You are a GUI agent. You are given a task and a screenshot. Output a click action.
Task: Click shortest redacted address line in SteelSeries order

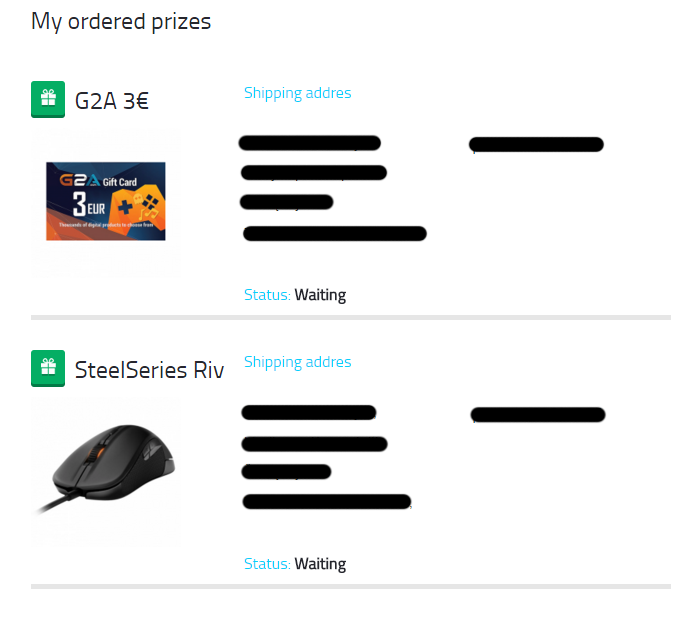click(x=286, y=471)
